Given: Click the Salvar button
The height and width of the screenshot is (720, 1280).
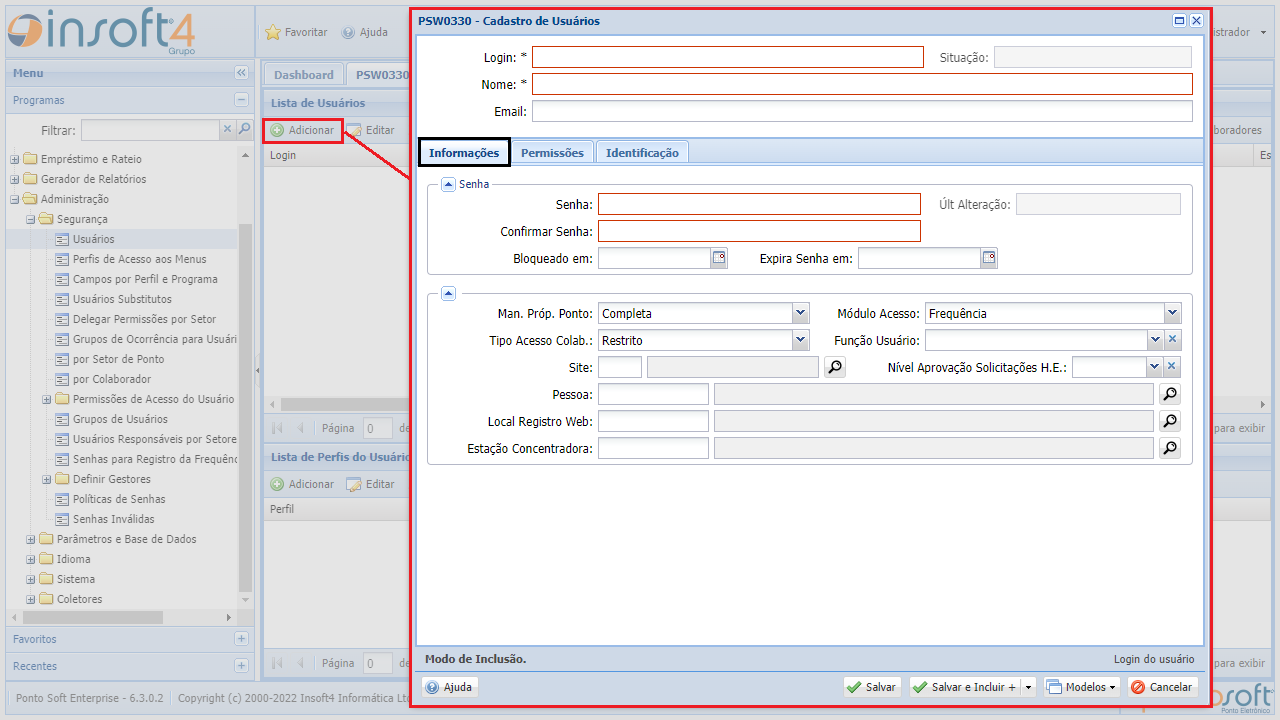Looking at the screenshot, I should (871, 687).
